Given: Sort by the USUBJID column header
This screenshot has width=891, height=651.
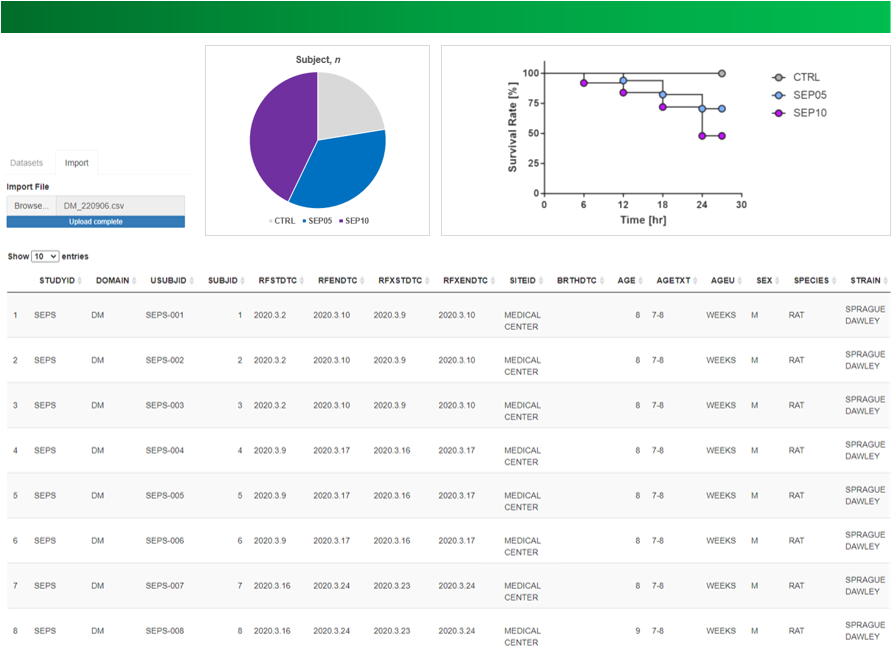Looking at the screenshot, I should pyautogui.click(x=168, y=280).
